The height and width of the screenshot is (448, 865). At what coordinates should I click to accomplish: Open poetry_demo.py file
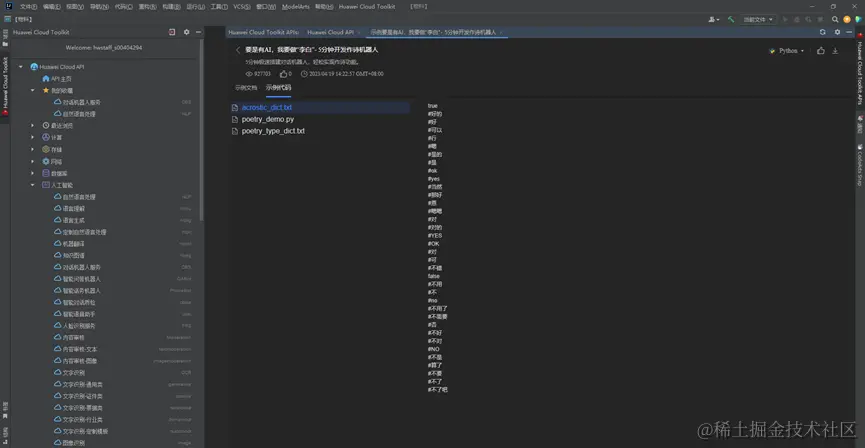(x=268, y=119)
